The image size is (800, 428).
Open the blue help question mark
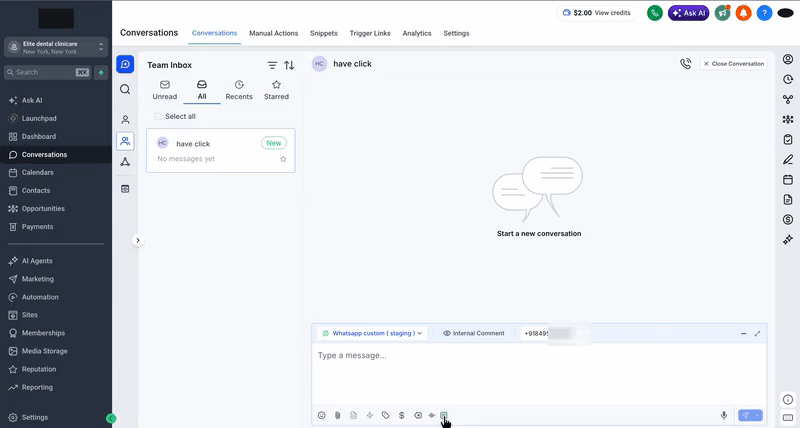tap(764, 13)
